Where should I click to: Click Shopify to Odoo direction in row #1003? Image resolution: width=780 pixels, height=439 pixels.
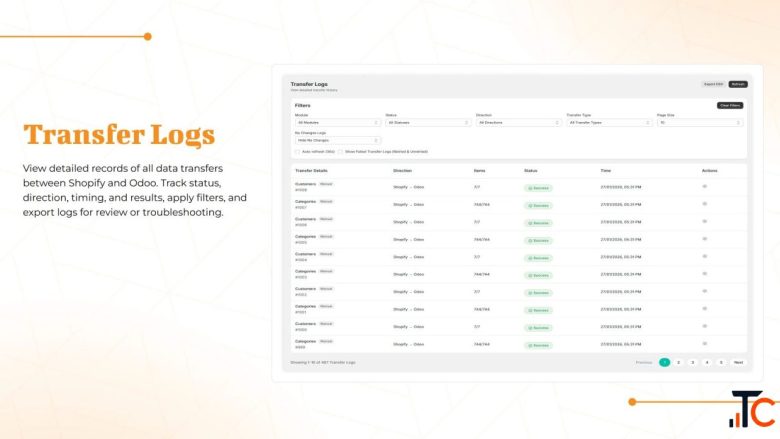click(x=408, y=274)
